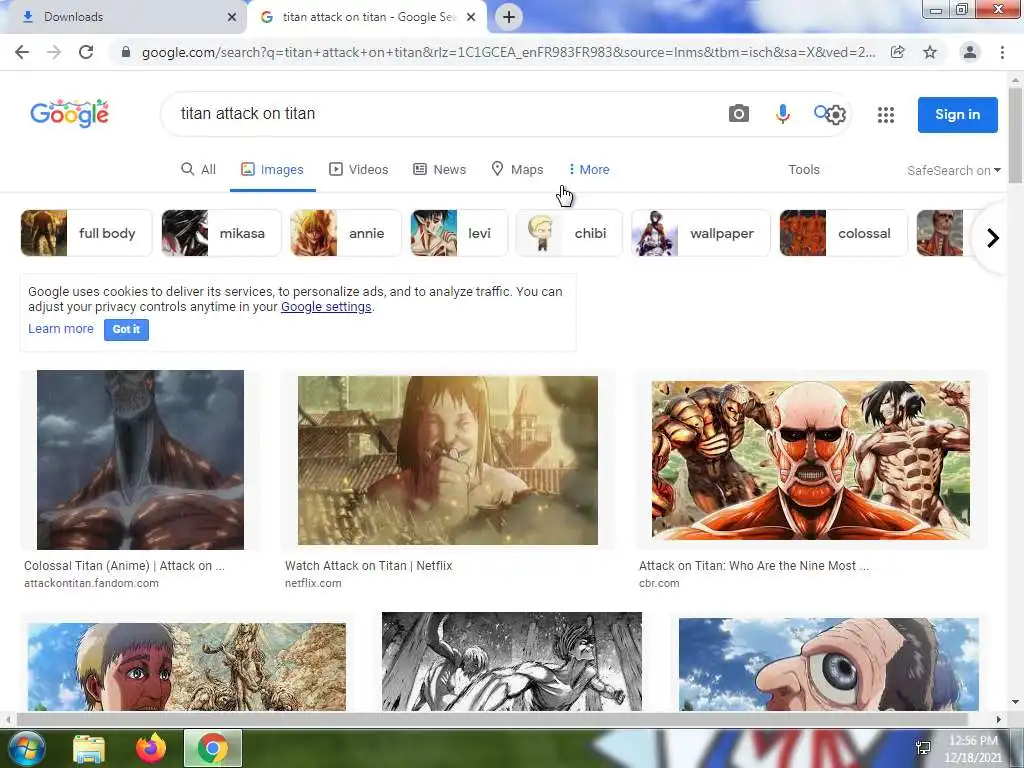Start voice search with the microphone icon
Image resolution: width=1024 pixels, height=768 pixels.
pos(782,114)
